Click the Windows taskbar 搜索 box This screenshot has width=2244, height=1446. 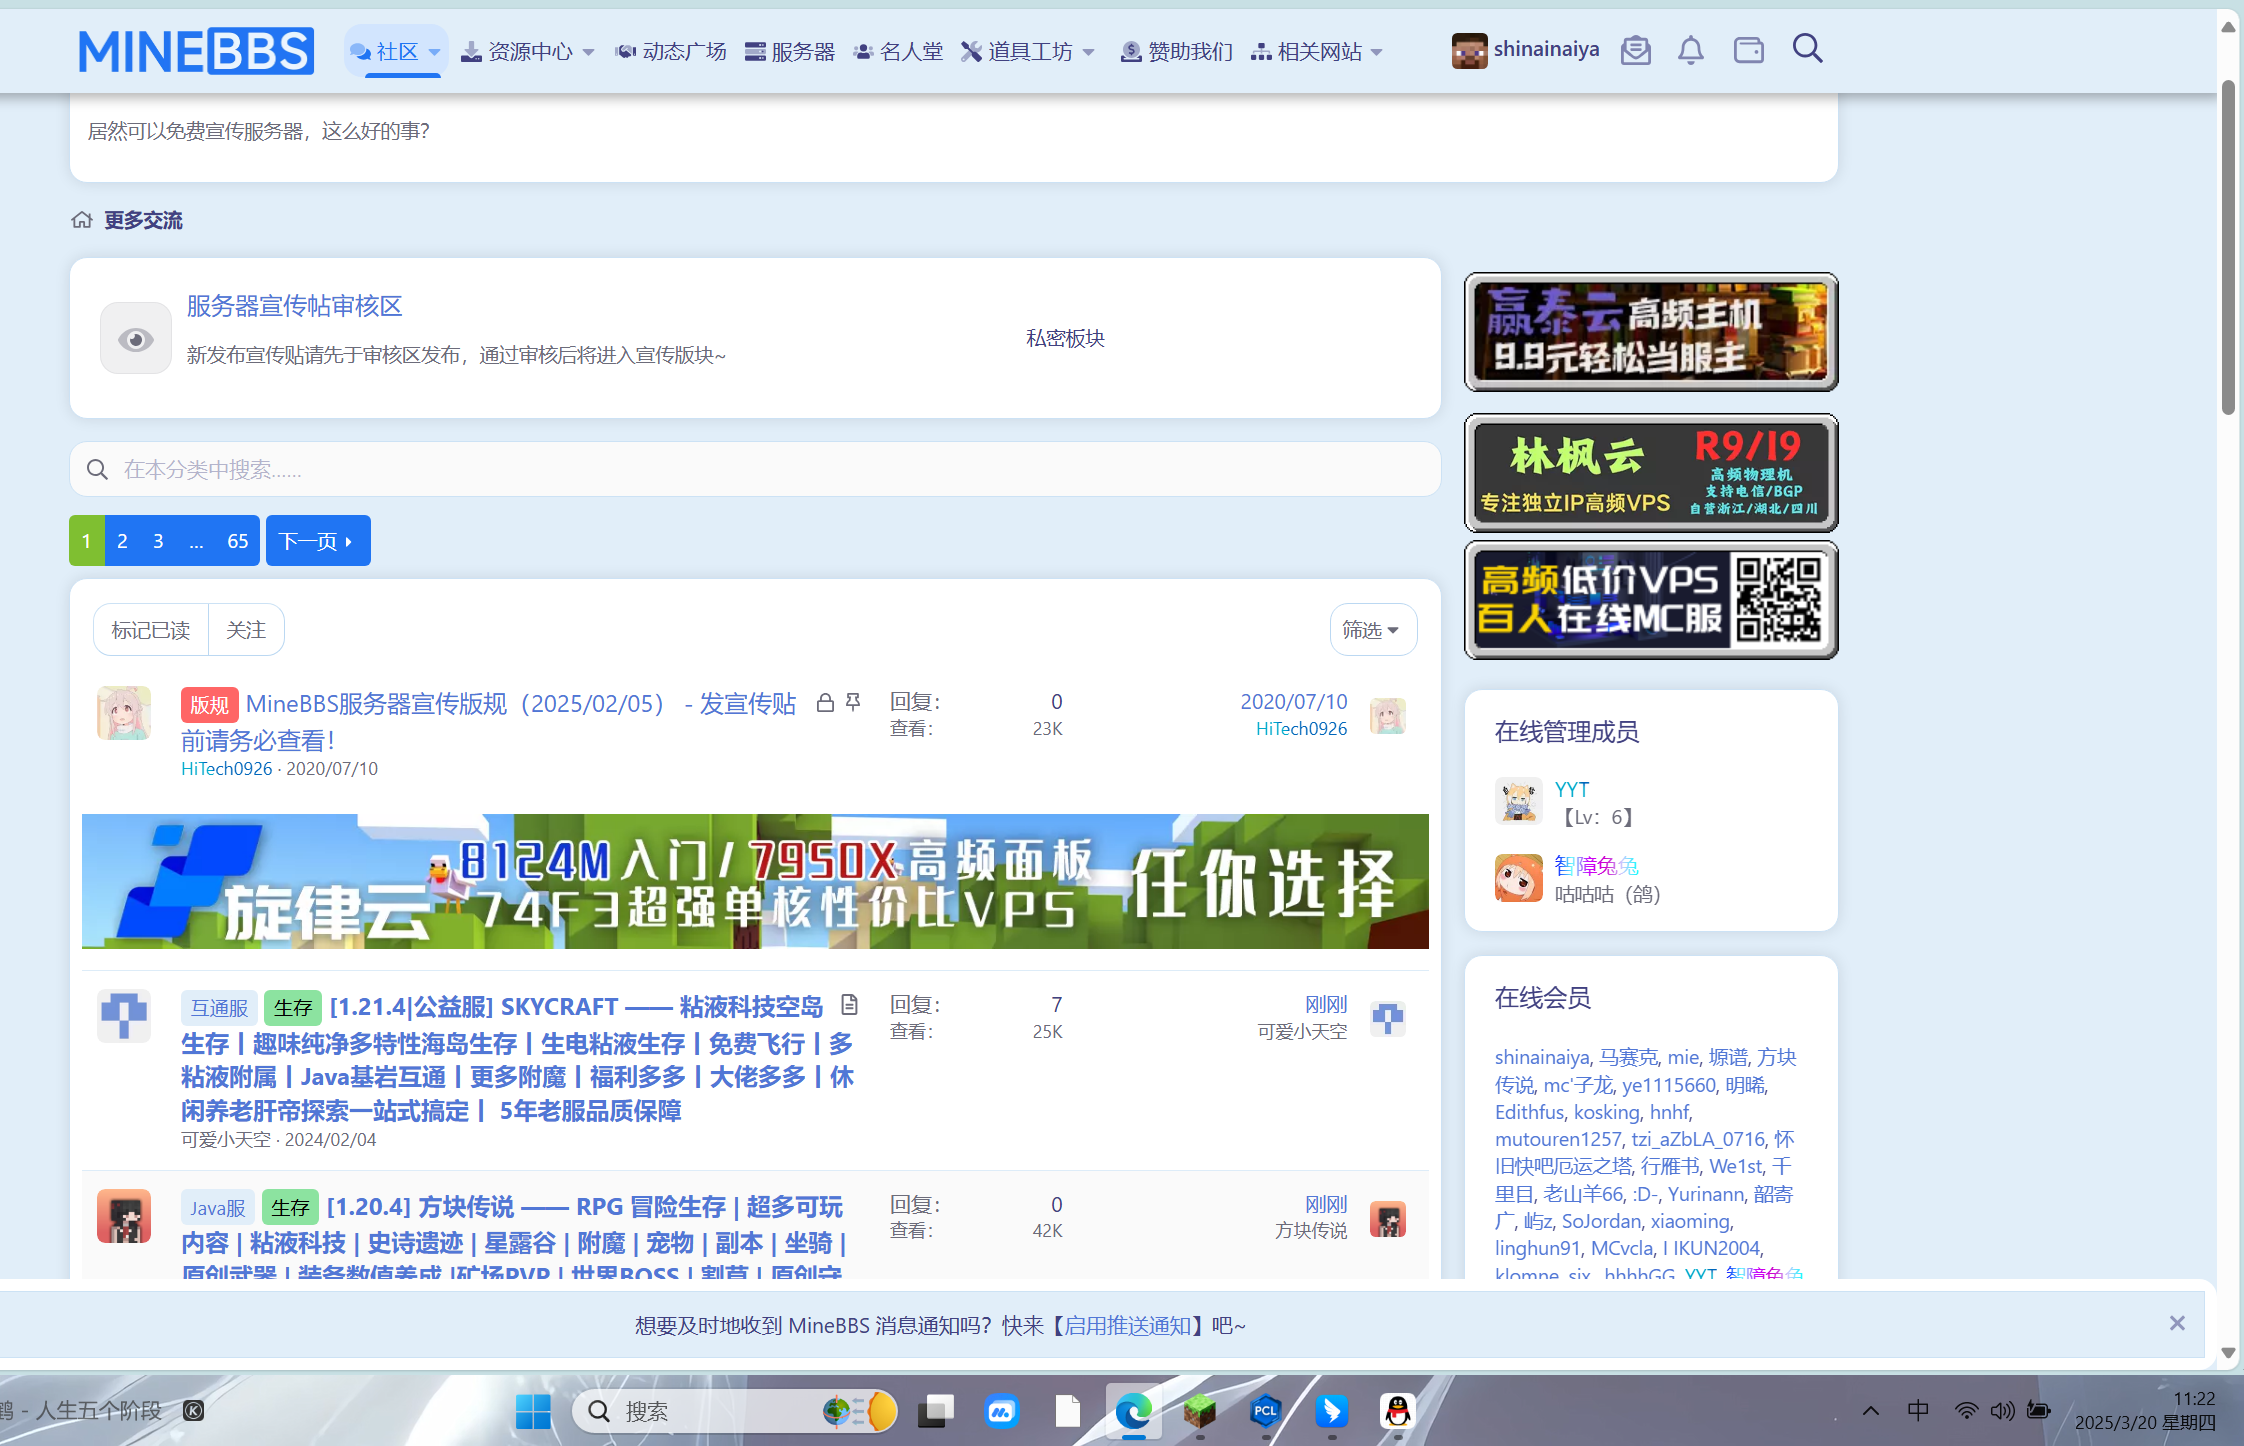734,1411
